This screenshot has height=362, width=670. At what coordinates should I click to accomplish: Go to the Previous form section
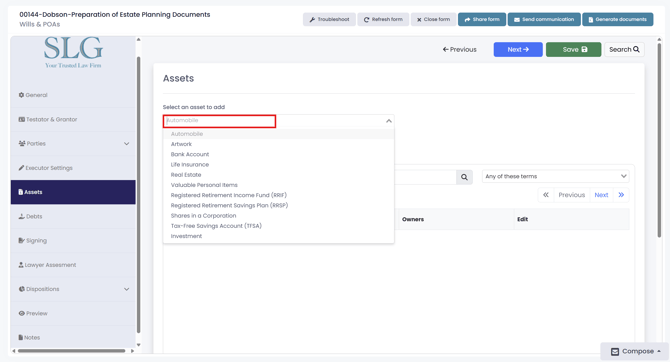pos(459,50)
